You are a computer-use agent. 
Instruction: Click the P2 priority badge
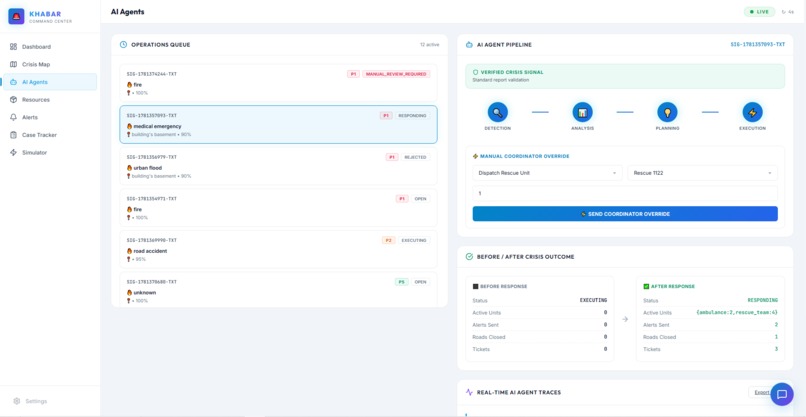click(x=389, y=240)
